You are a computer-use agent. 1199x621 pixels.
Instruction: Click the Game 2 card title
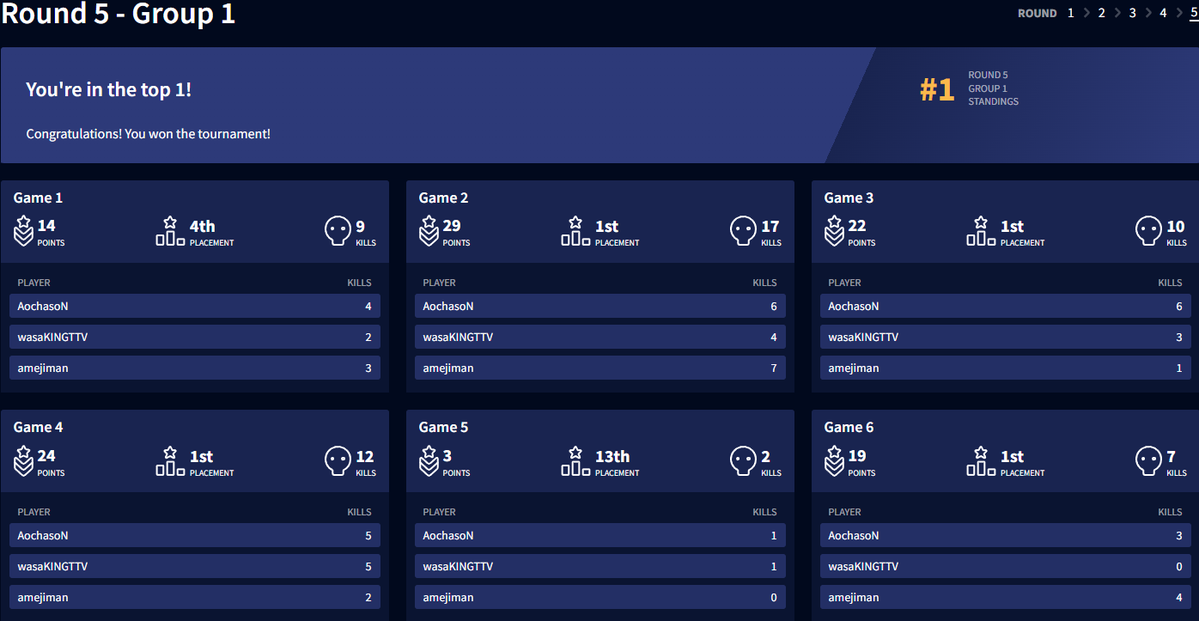pos(444,198)
